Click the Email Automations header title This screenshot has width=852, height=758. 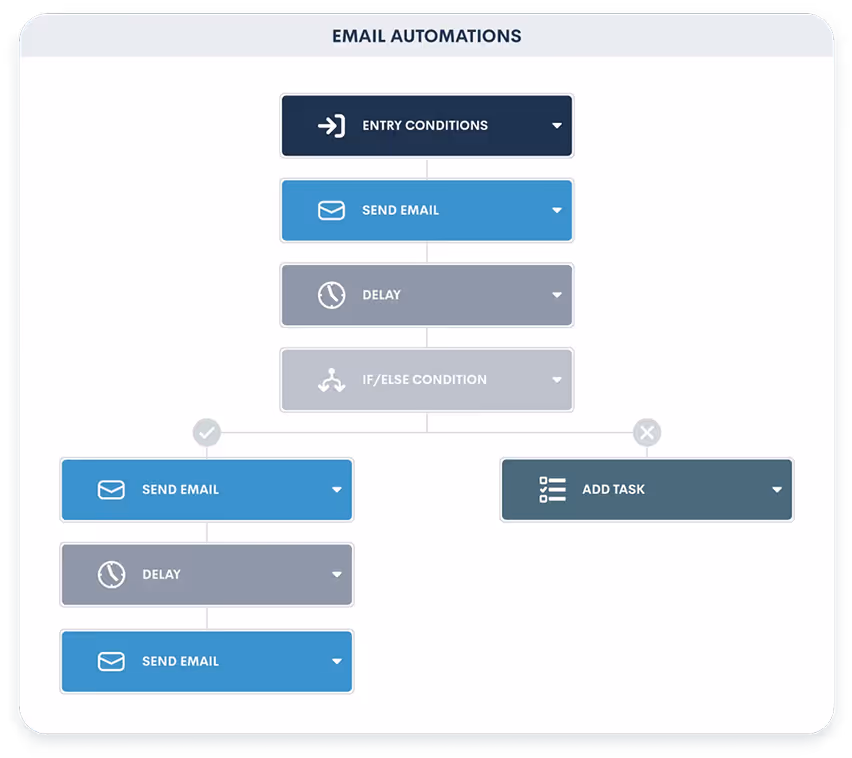click(426, 35)
